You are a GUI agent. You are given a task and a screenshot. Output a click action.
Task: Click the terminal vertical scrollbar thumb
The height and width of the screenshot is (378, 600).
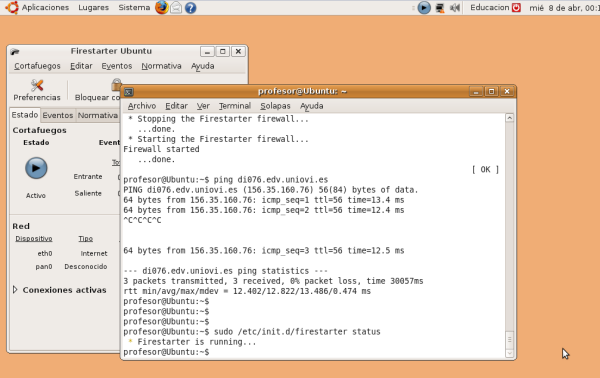[509, 339]
